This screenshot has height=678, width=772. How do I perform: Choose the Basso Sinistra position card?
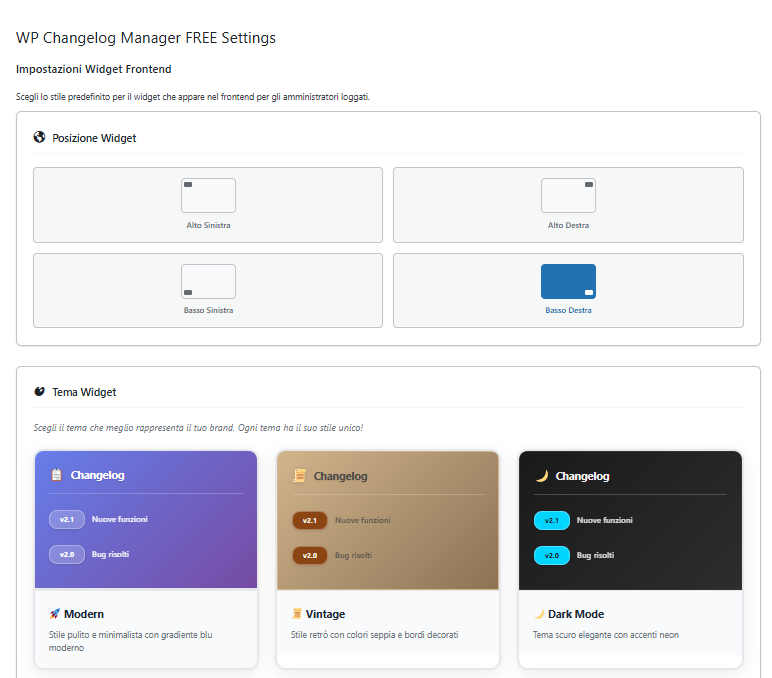(208, 291)
